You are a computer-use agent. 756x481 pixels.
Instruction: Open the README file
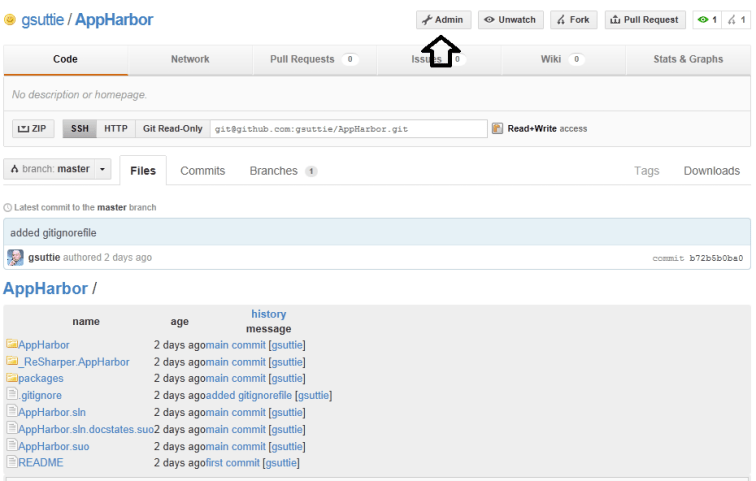tap(40, 463)
